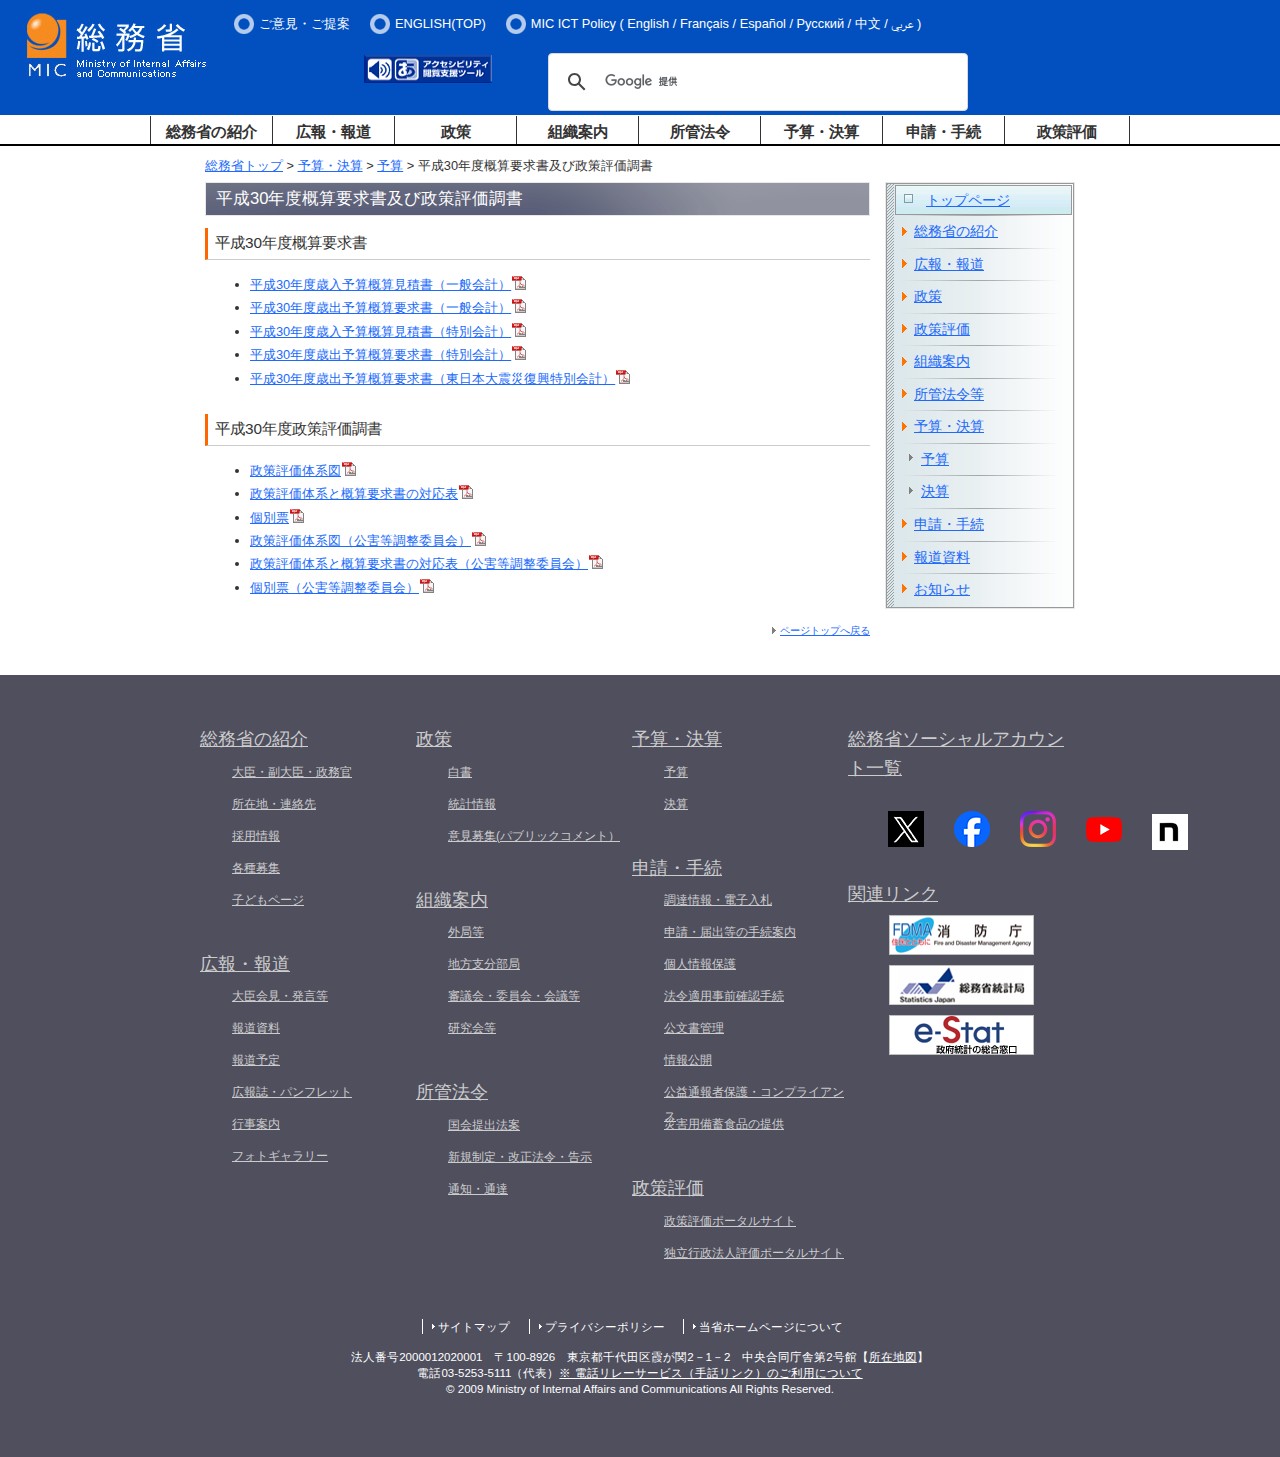Open the Instagram social account
This screenshot has height=1457, width=1280.
click(1038, 829)
